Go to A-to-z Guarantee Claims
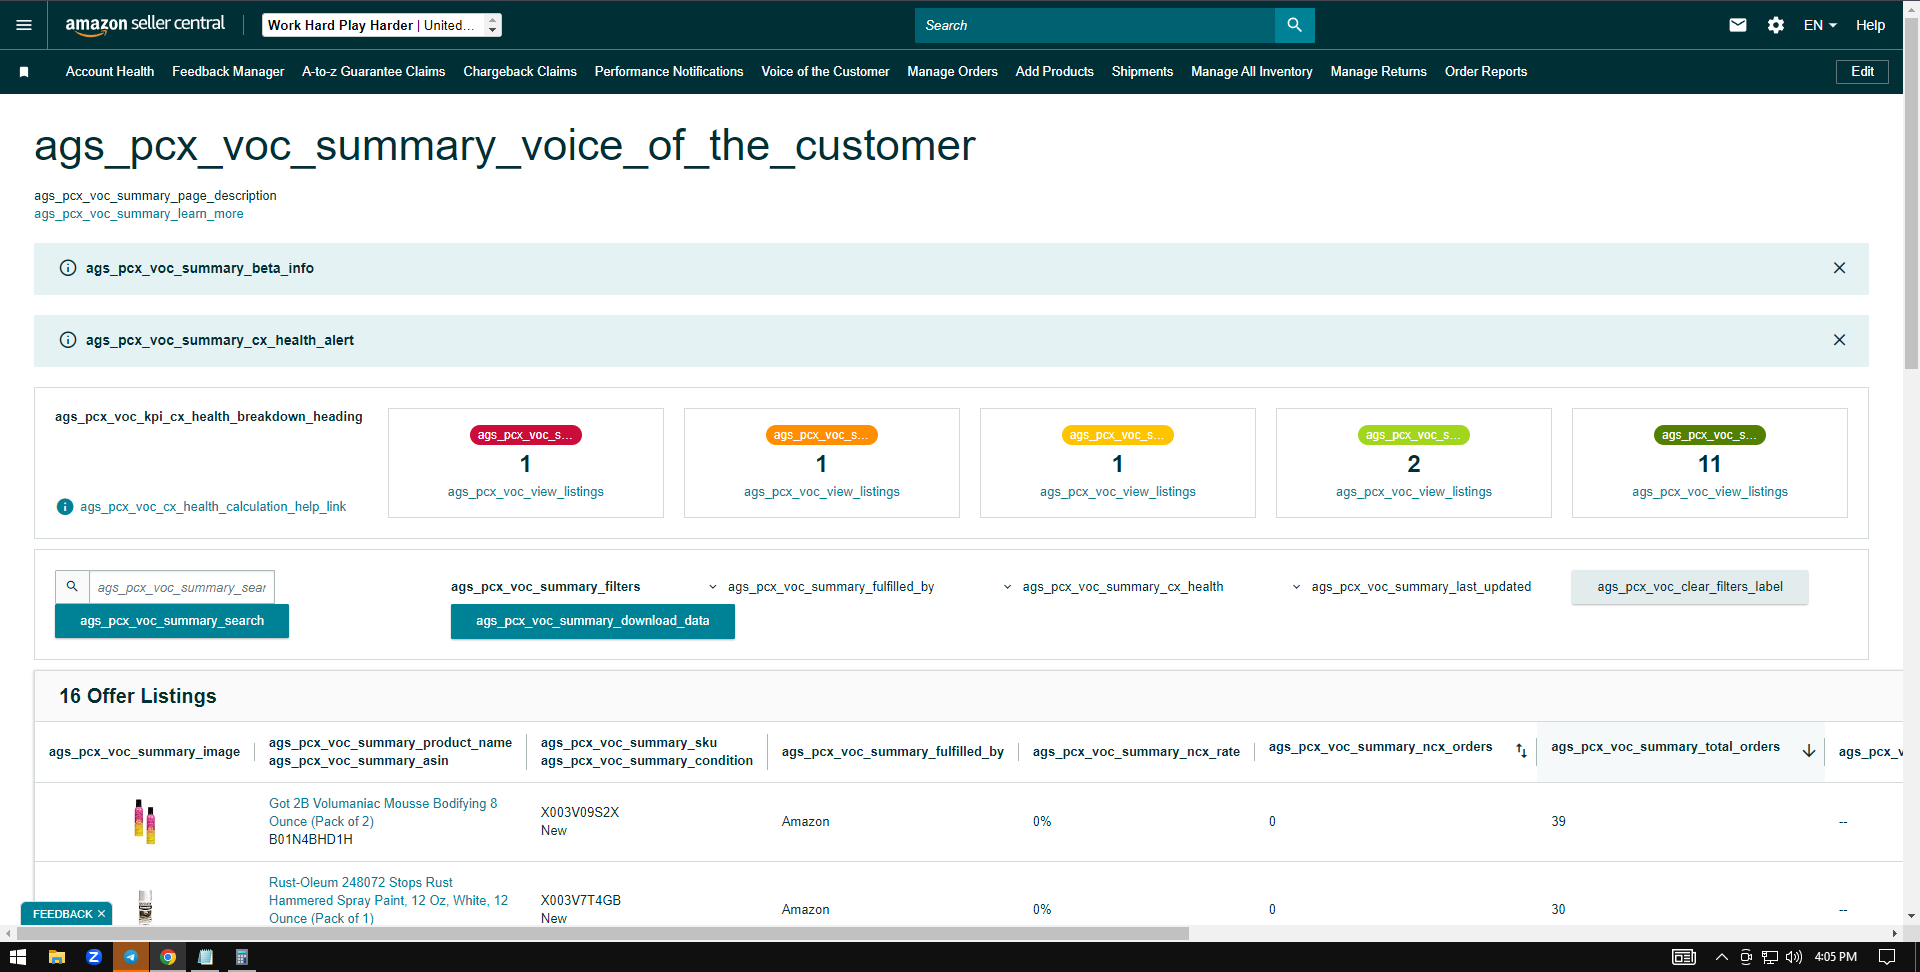This screenshot has height=972, width=1920. (374, 72)
